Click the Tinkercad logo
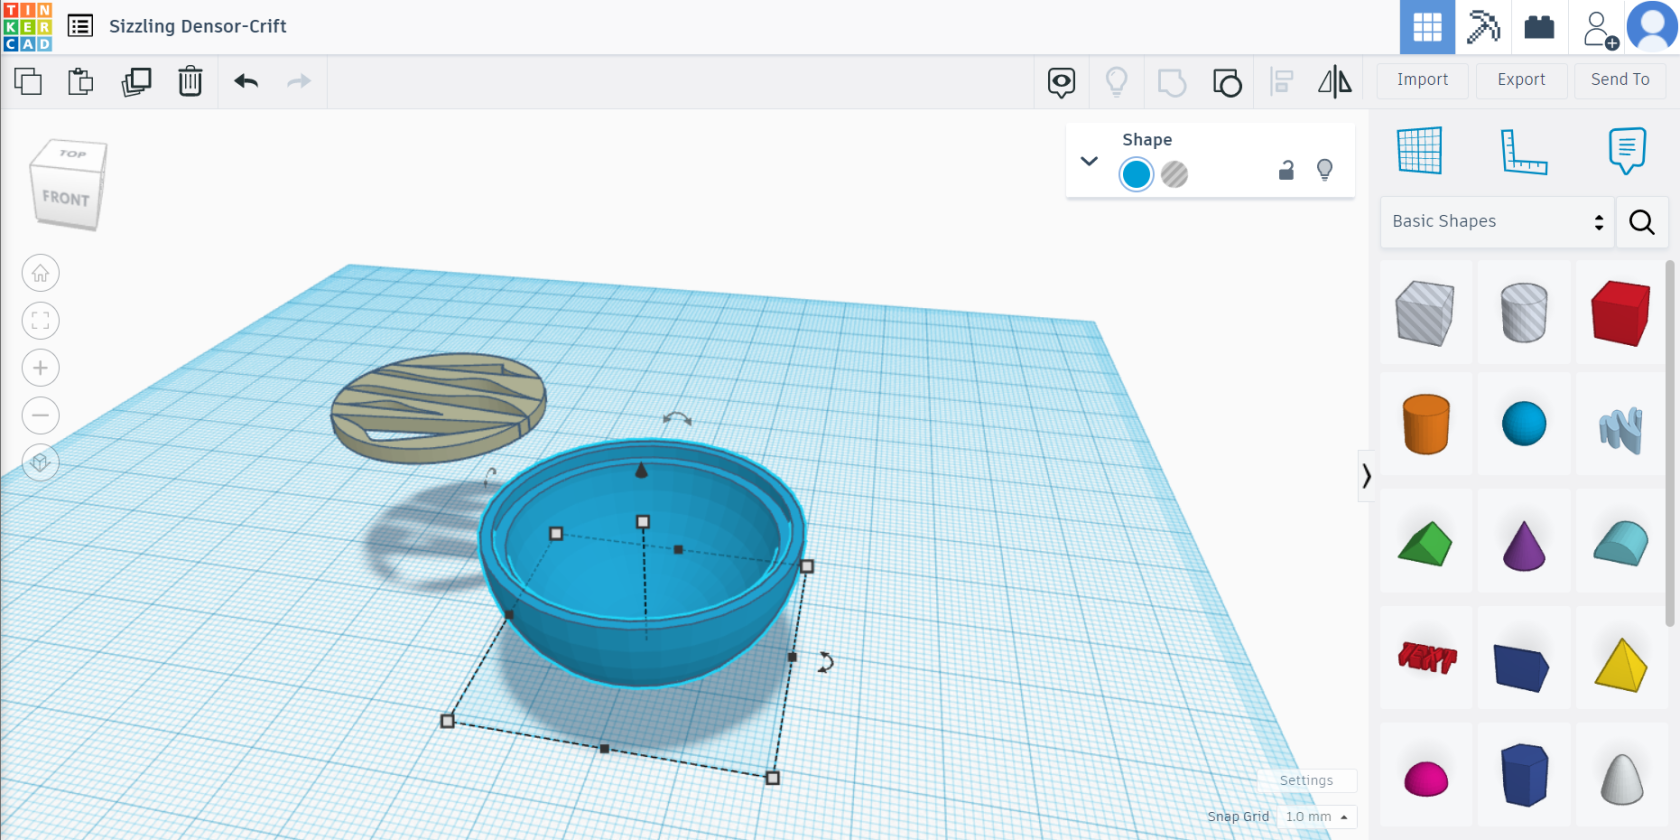1680x840 pixels. click(x=27, y=27)
